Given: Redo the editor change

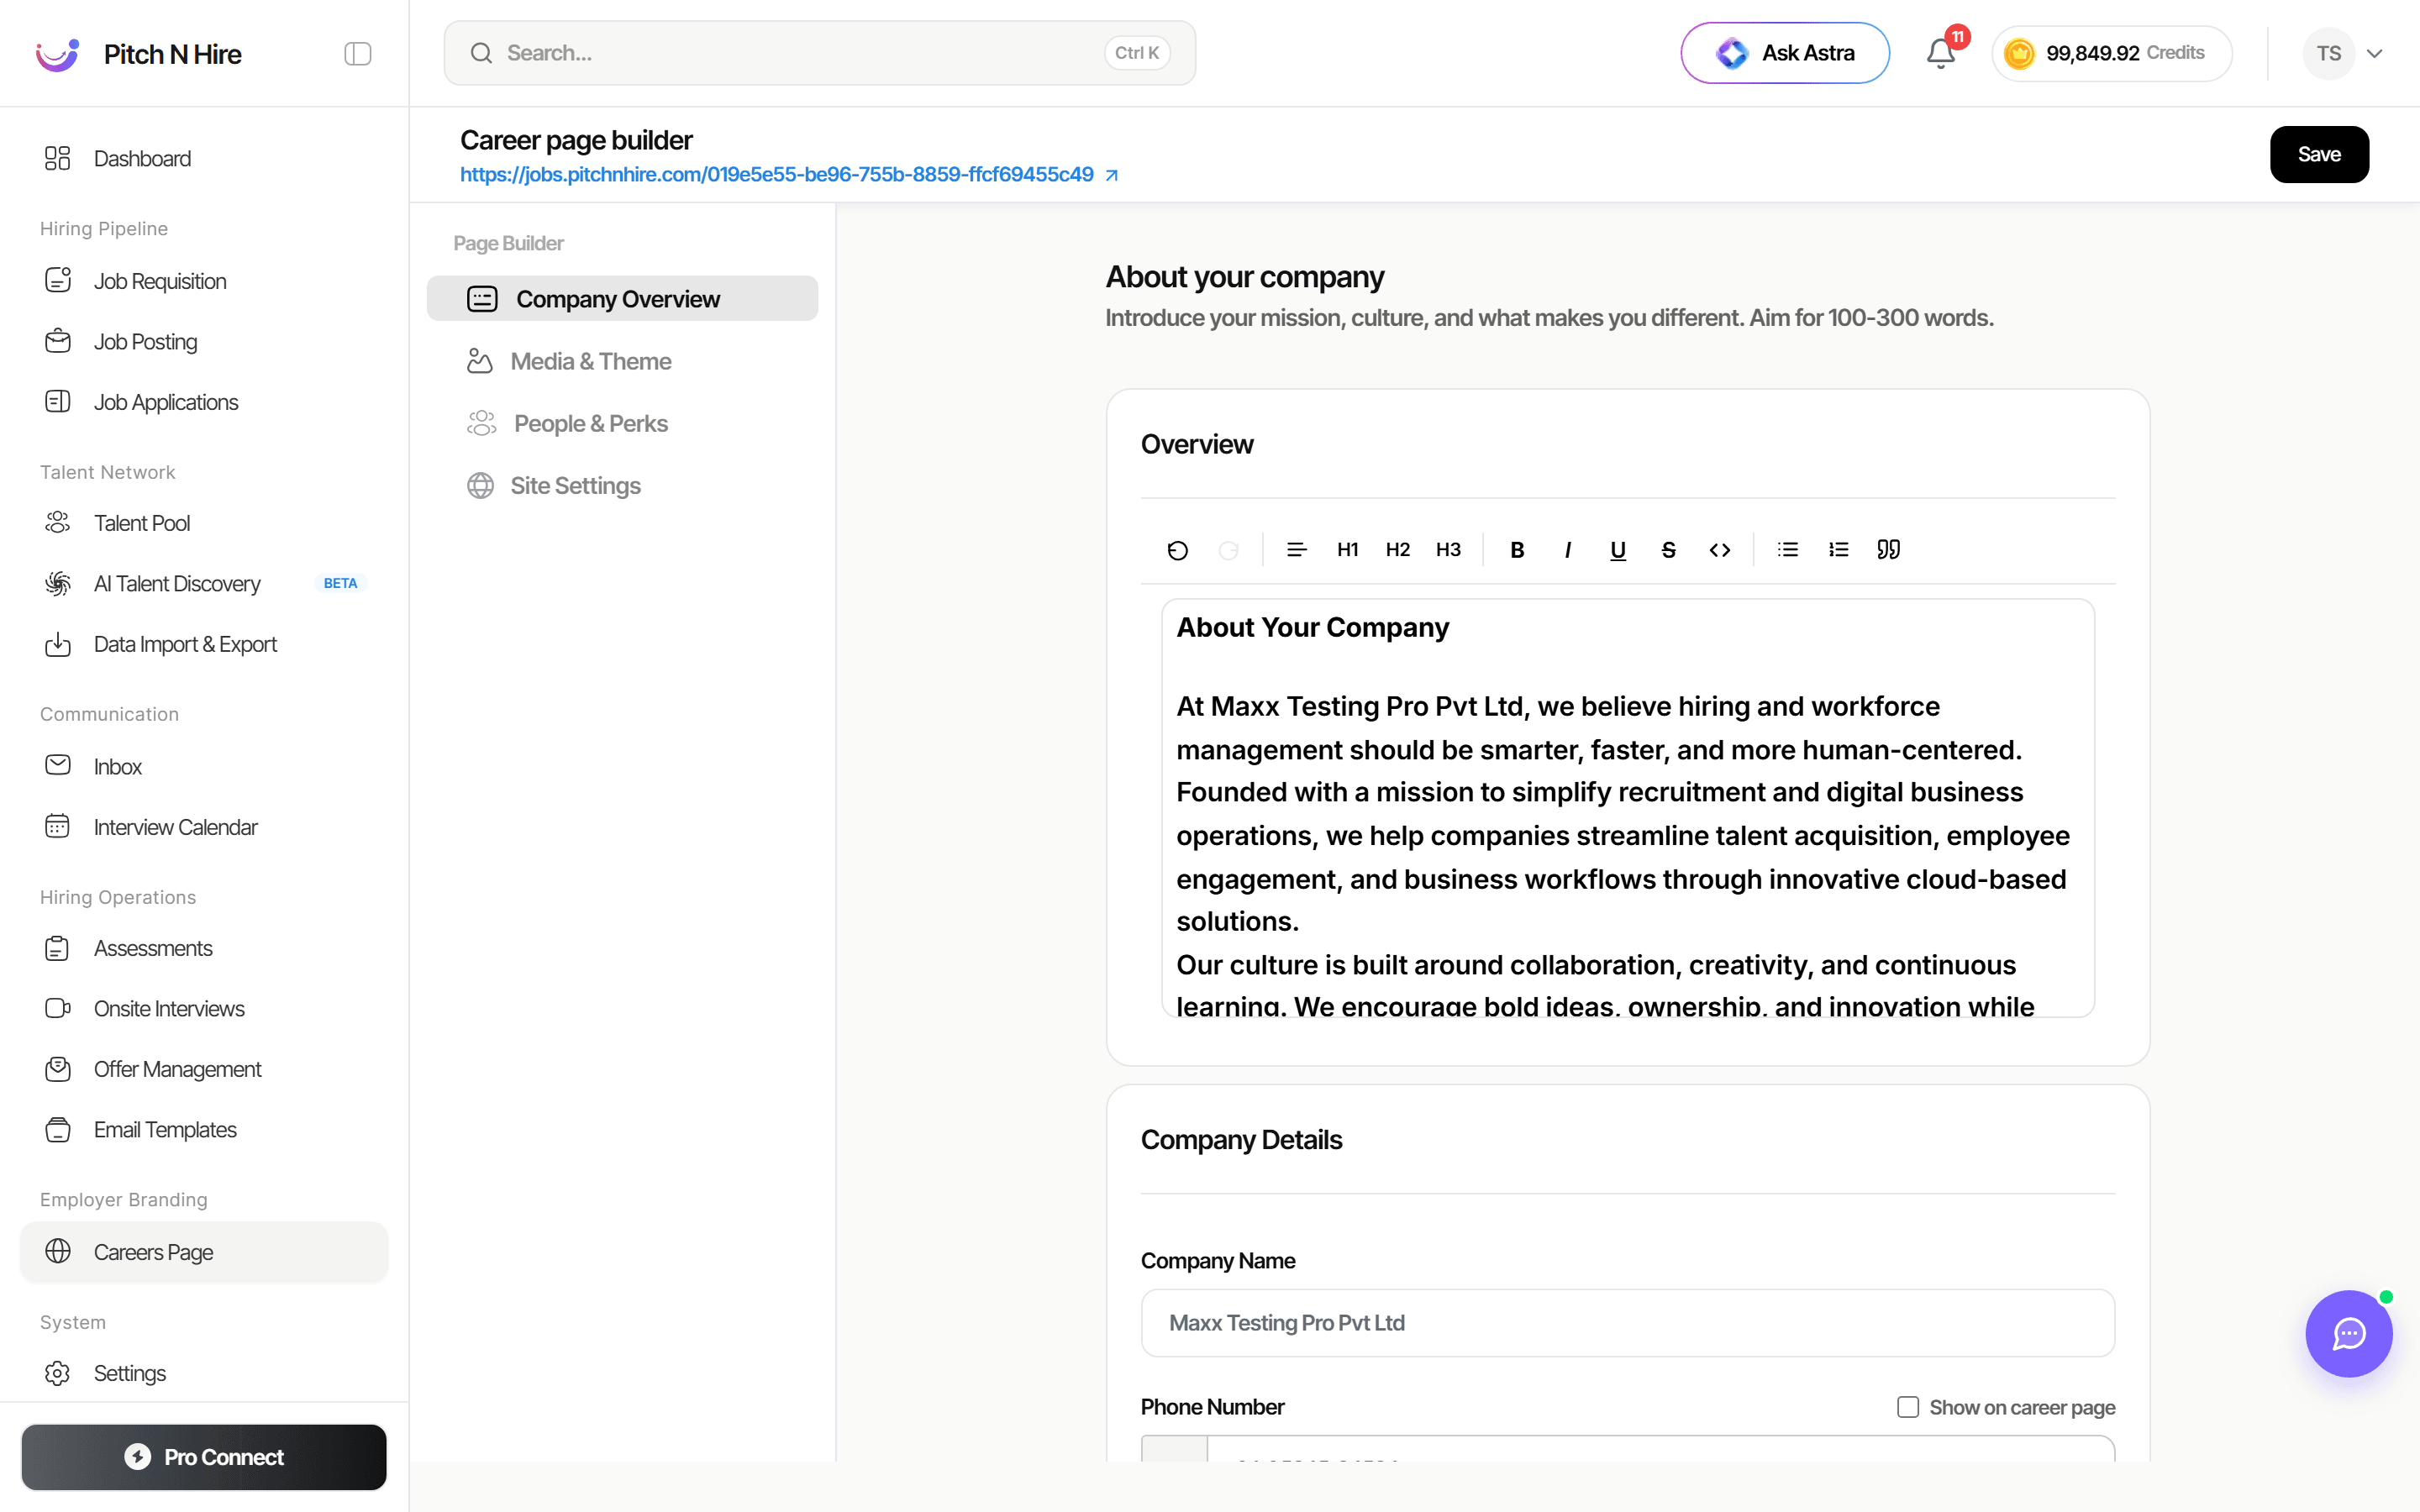Looking at the screenshot, I should click(1228, 550).
